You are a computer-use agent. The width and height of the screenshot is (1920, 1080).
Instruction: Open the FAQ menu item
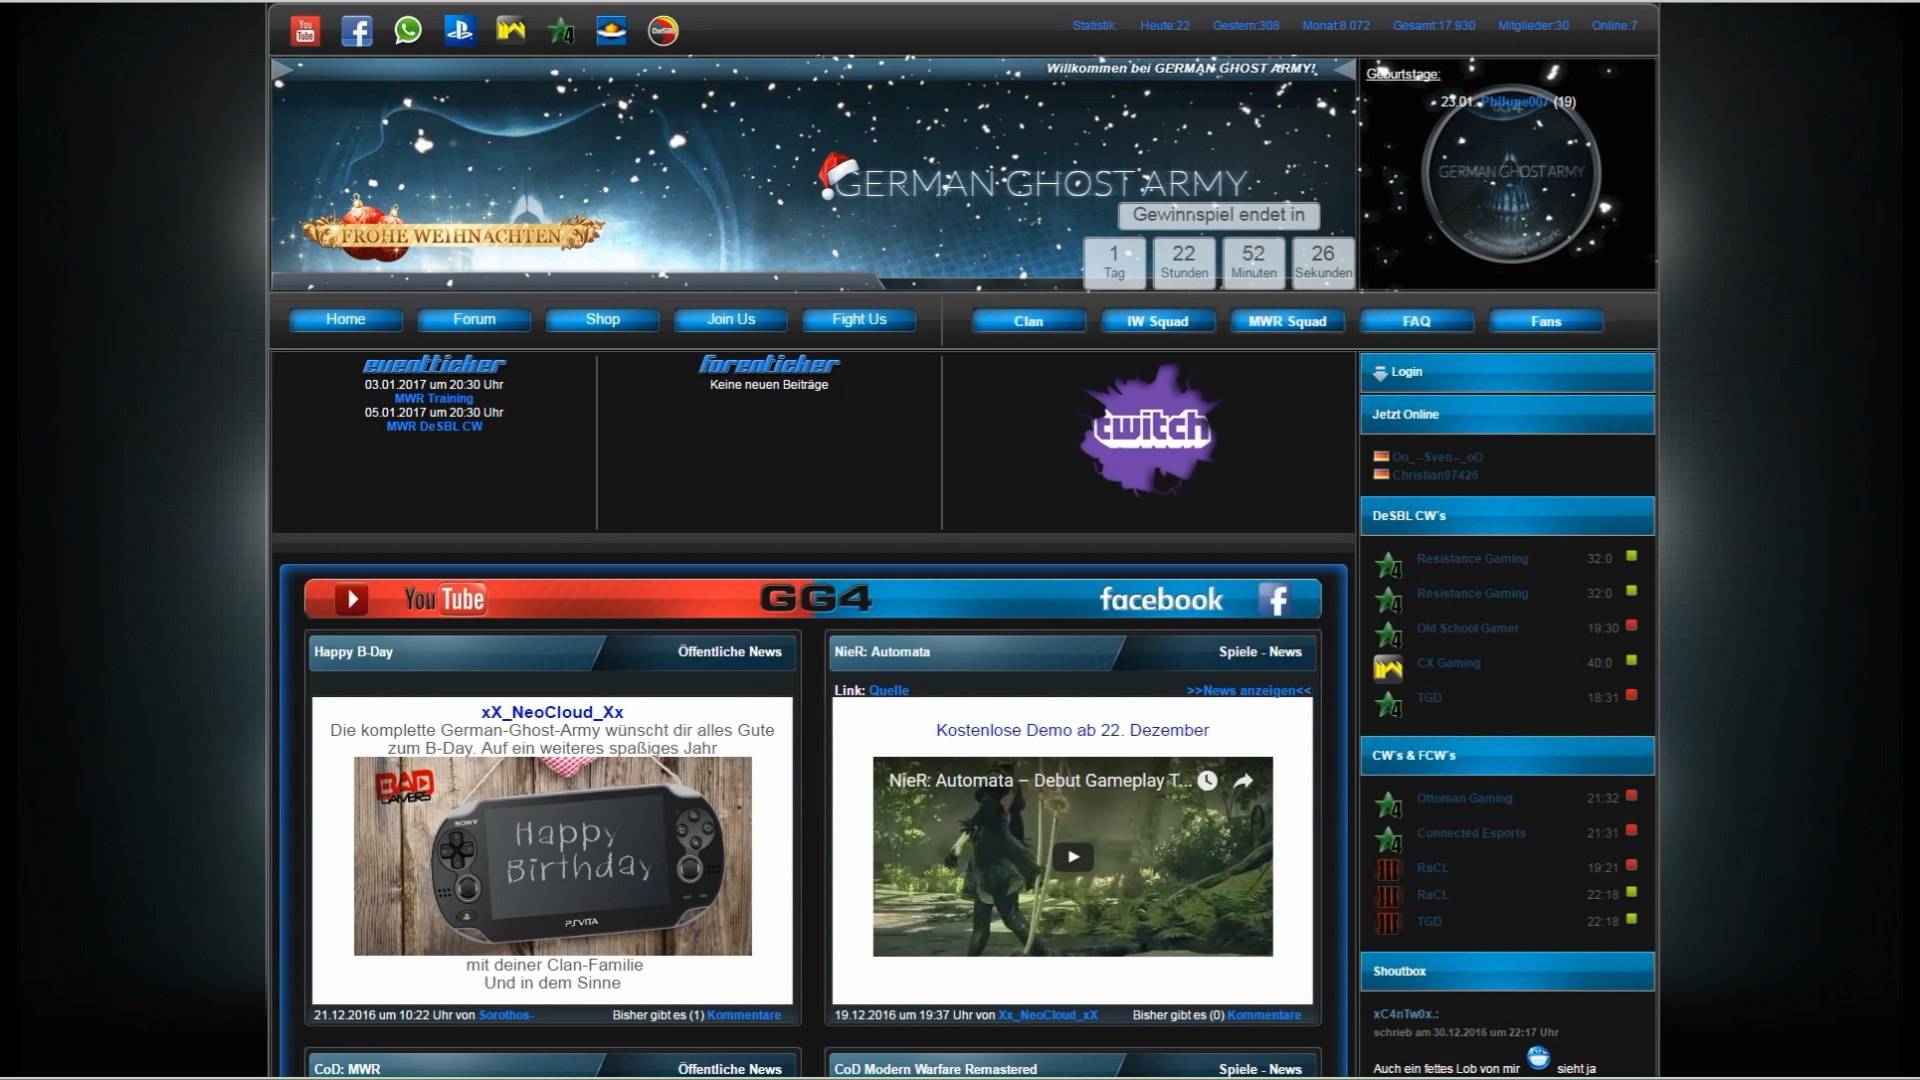tap(1416, 321)
